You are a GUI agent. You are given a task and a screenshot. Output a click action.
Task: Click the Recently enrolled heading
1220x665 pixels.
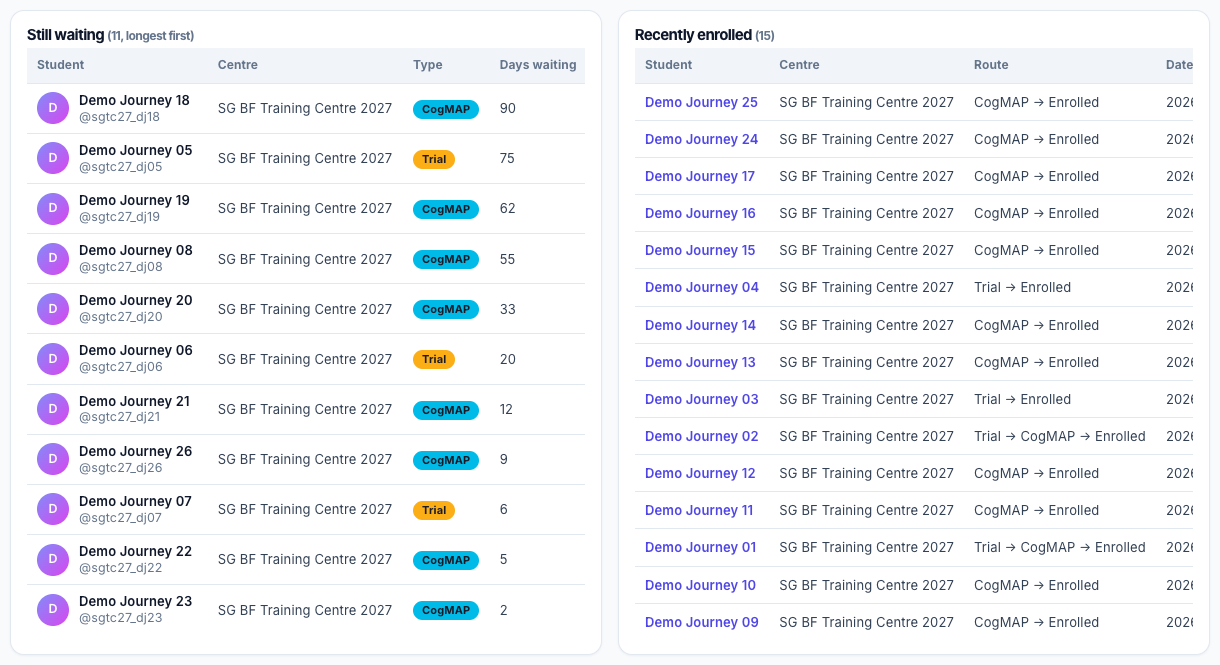[x=693, y=35]
